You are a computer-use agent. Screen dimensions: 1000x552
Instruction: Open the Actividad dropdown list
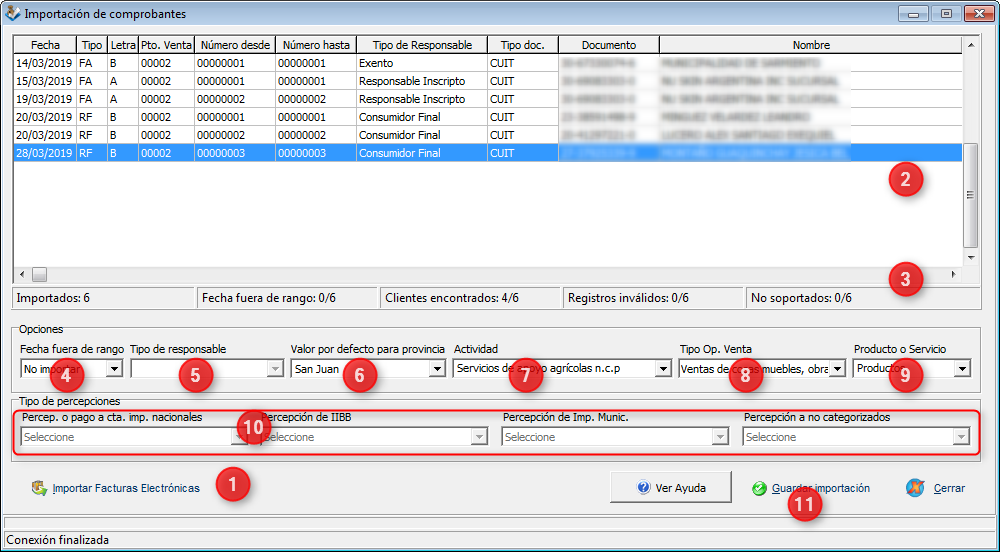pyautogui.click(x=662, y=369)
